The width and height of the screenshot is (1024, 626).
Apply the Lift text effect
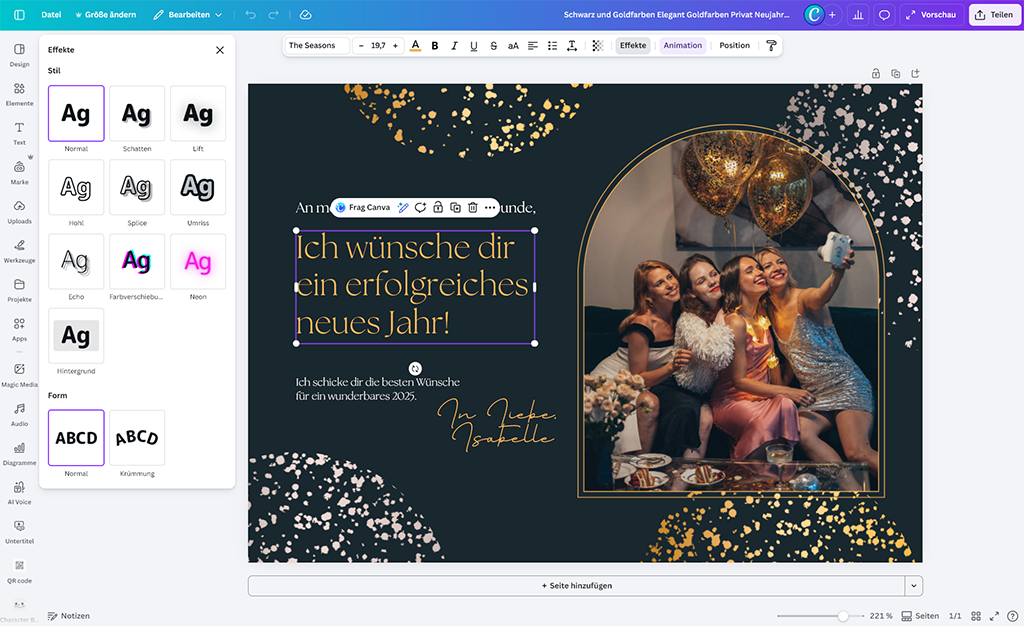click(x=198, y=114)
